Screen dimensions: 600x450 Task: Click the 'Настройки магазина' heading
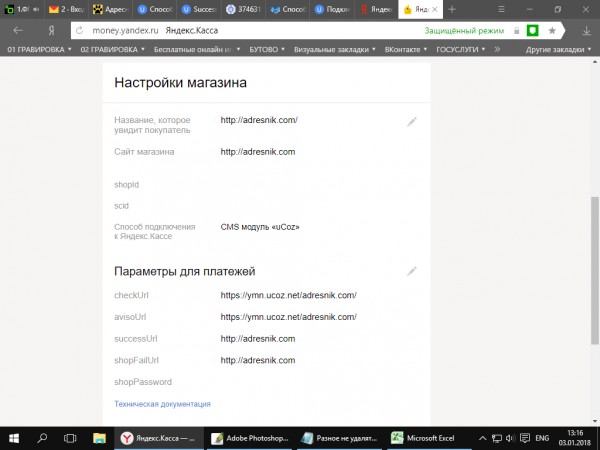180,83
